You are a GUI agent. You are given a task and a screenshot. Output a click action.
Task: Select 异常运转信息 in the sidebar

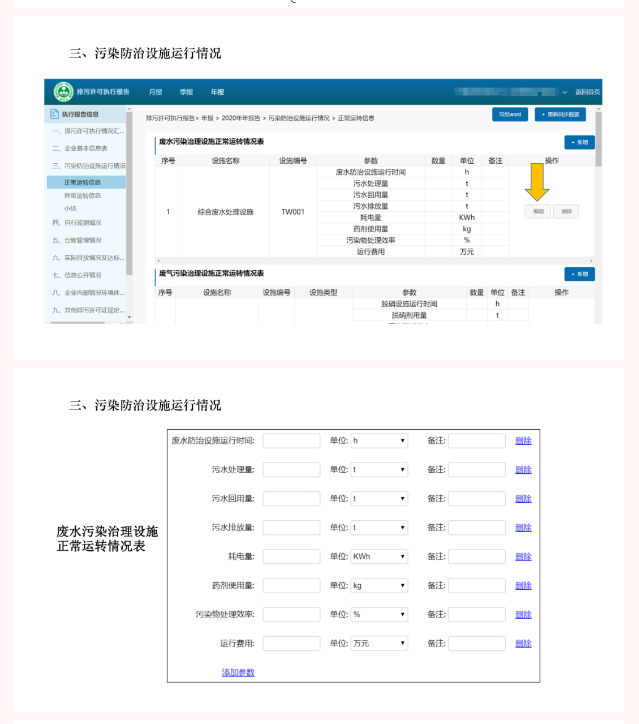coord(83,195)
